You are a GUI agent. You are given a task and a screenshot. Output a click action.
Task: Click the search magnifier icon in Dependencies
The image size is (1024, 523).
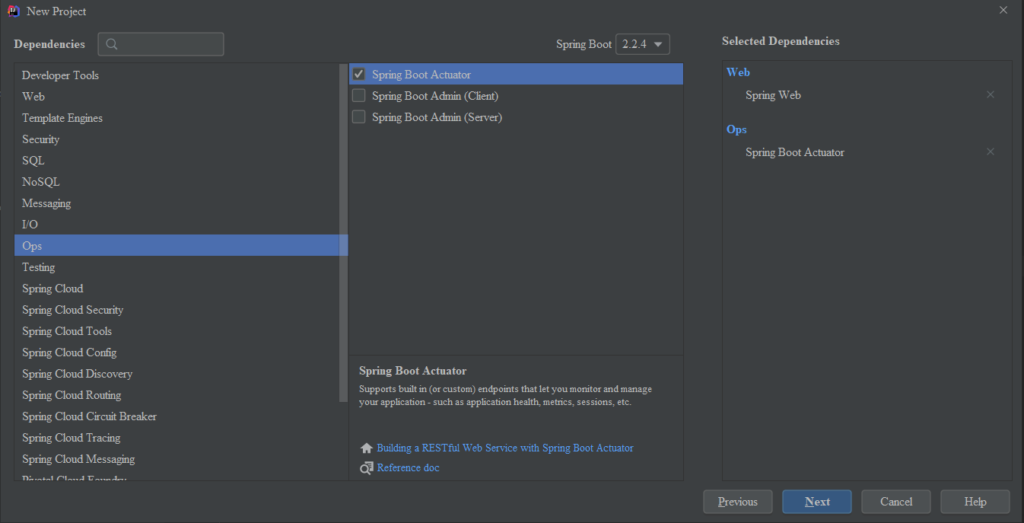tap(112, 45)
